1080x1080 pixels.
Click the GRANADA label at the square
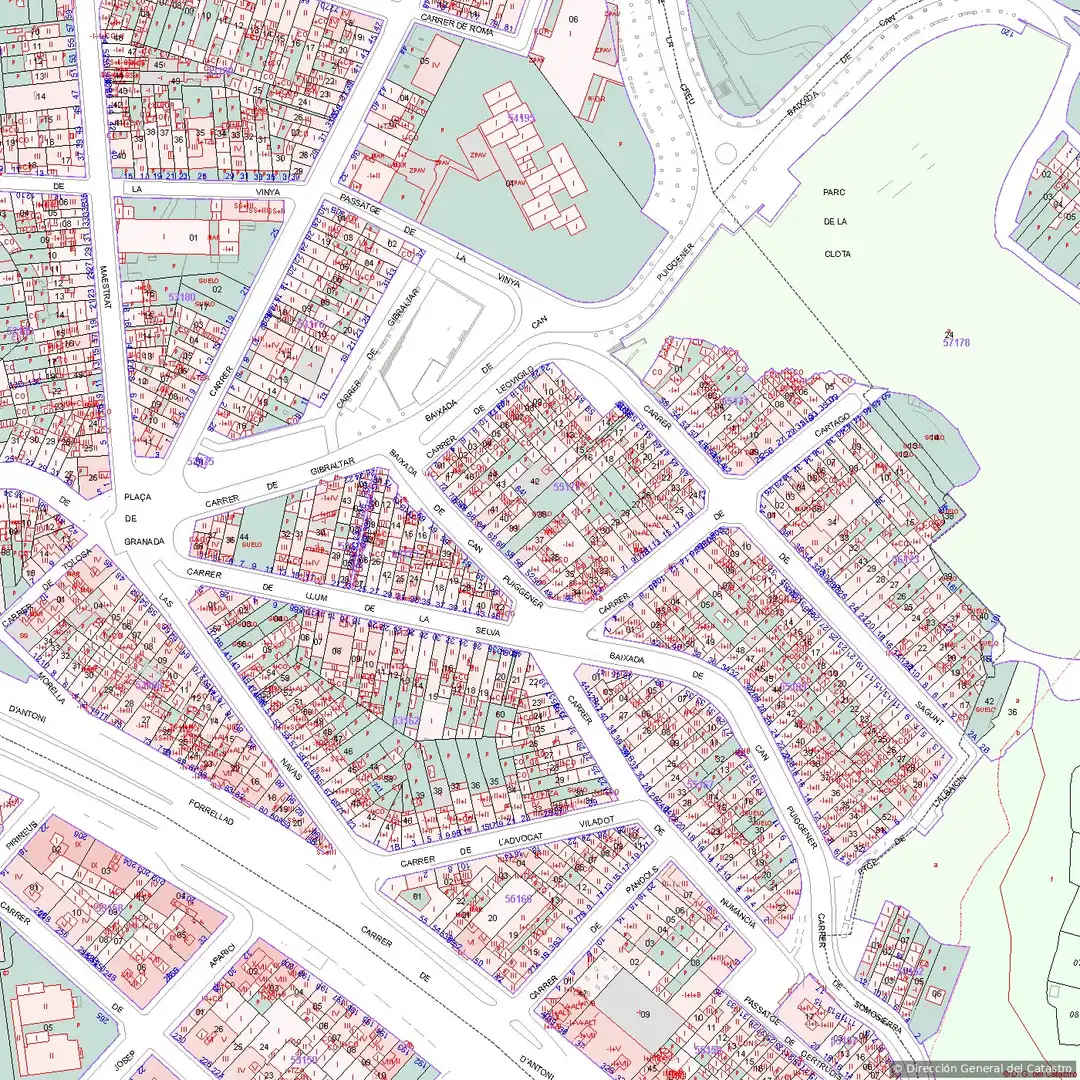[144, 541]
